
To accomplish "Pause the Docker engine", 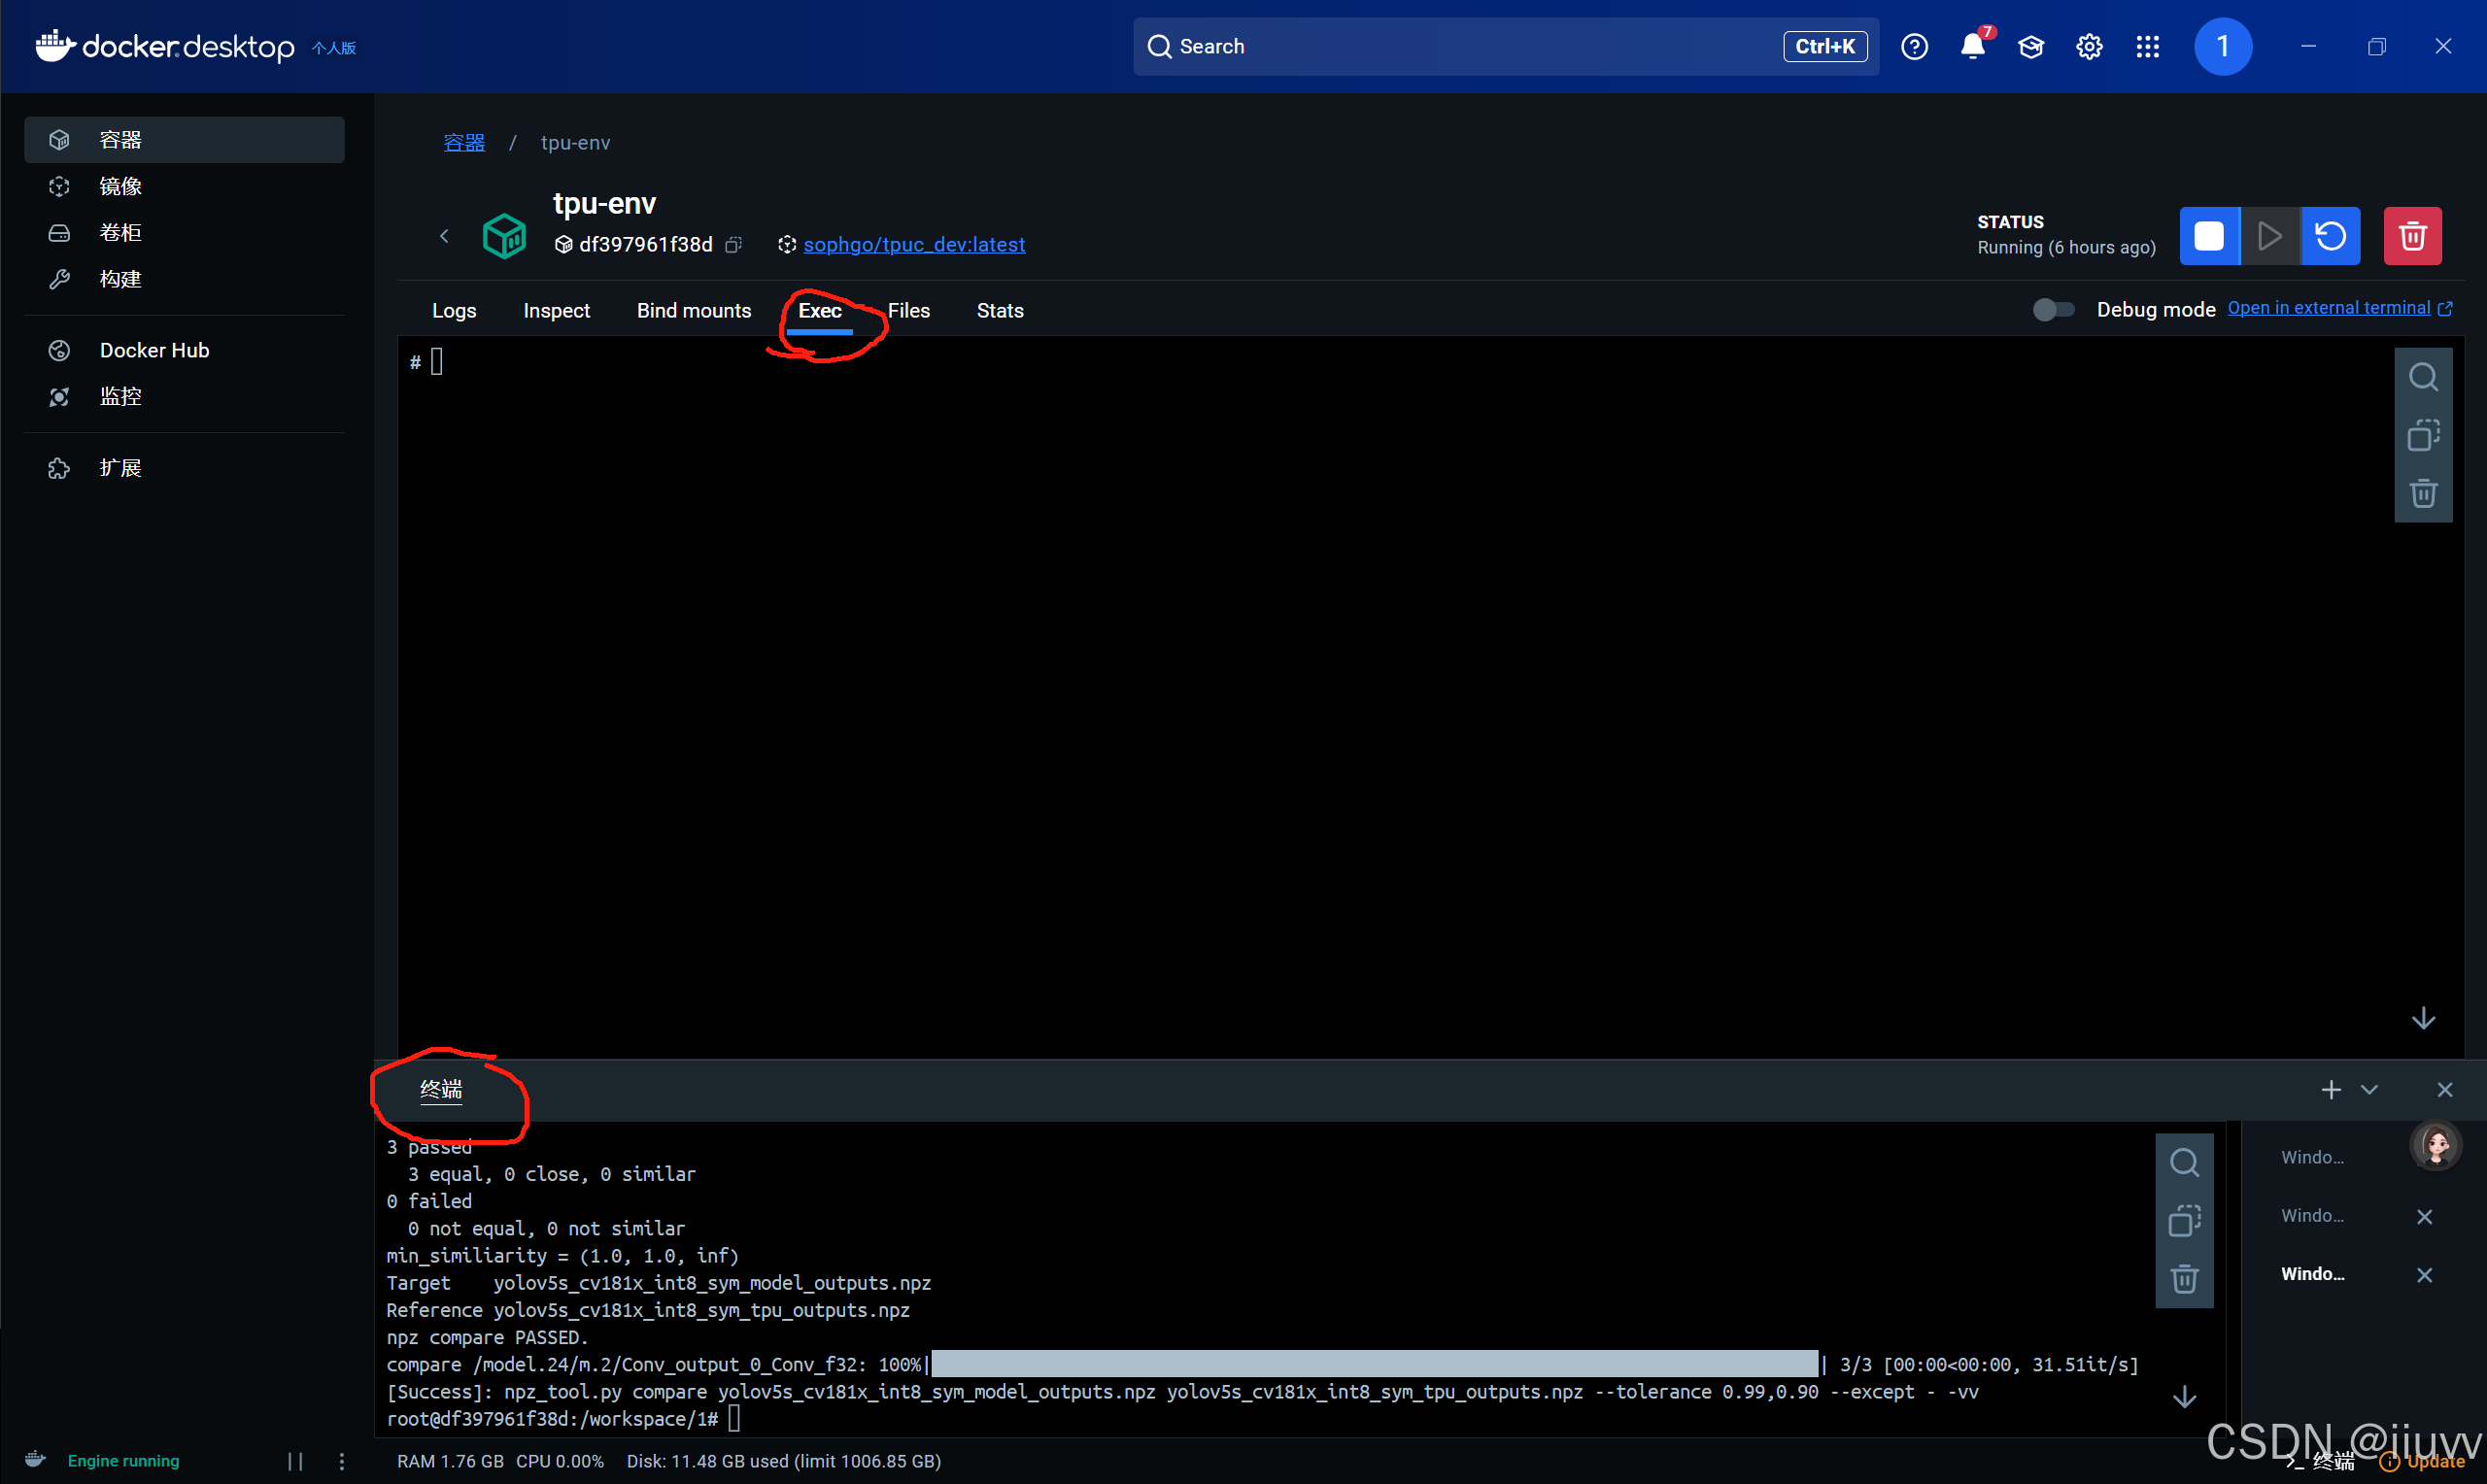I will [x=295, y=1461].
